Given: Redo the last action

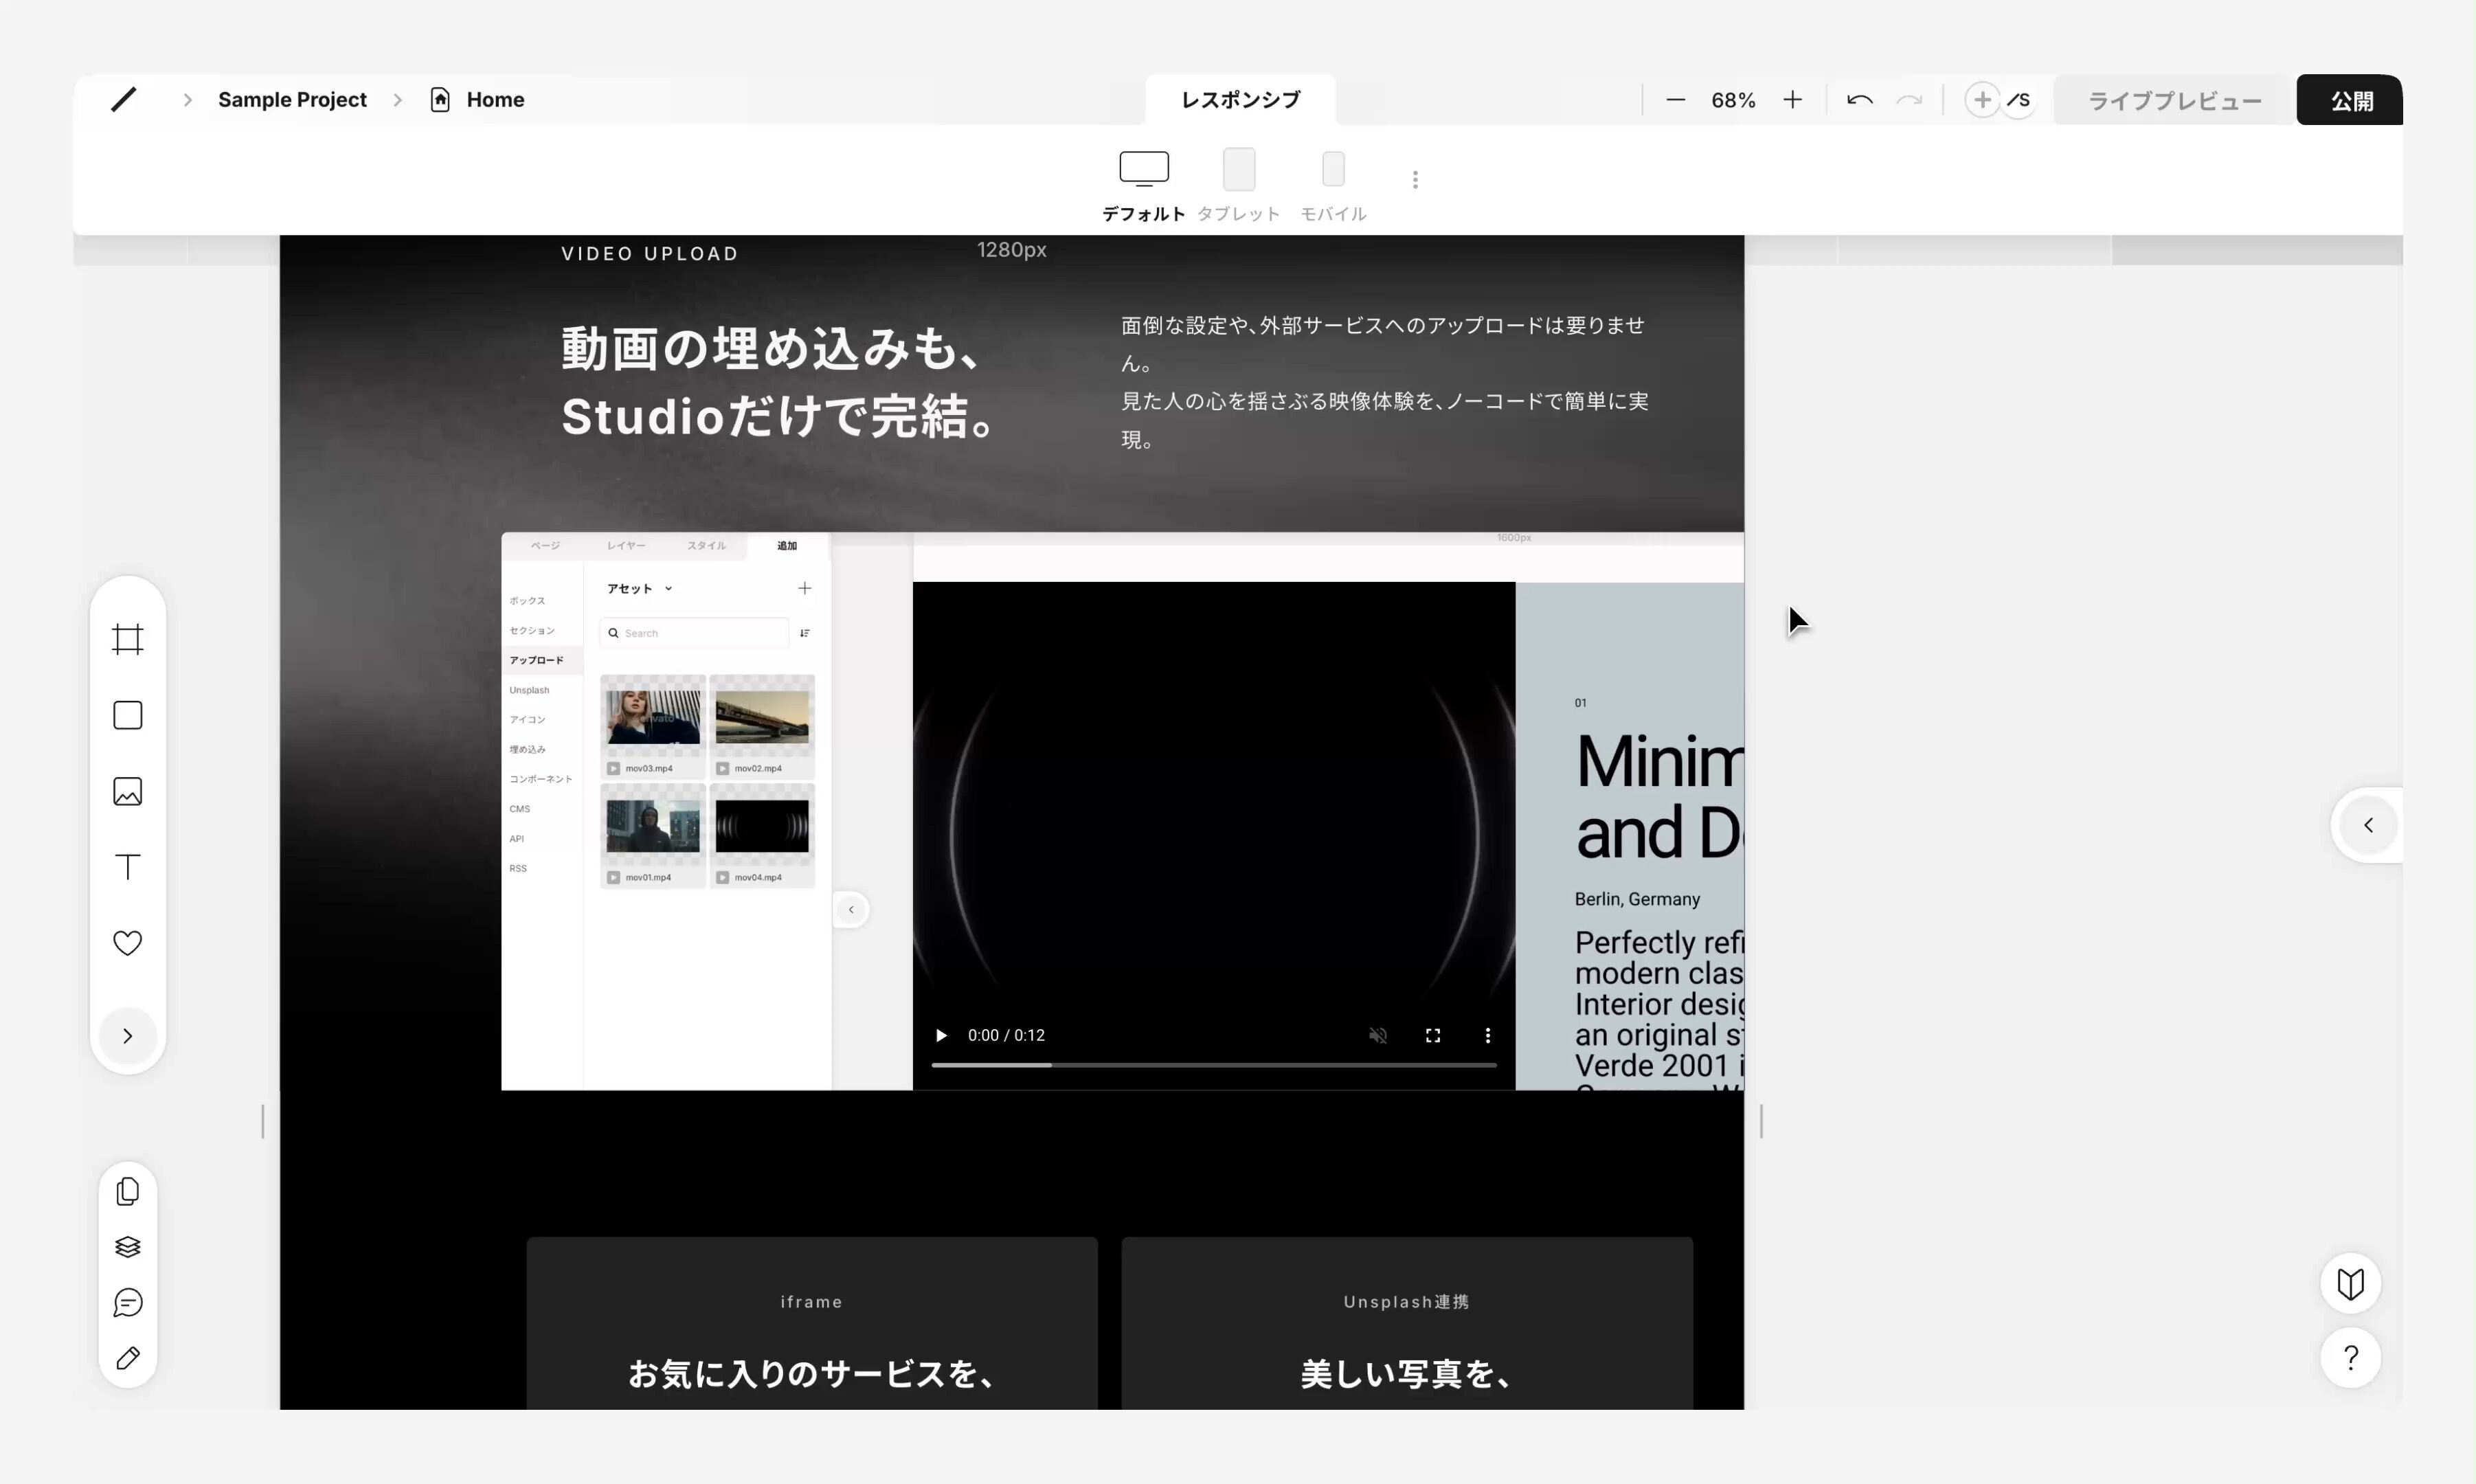Looking at the screenshot, I should pos(1910,99).
